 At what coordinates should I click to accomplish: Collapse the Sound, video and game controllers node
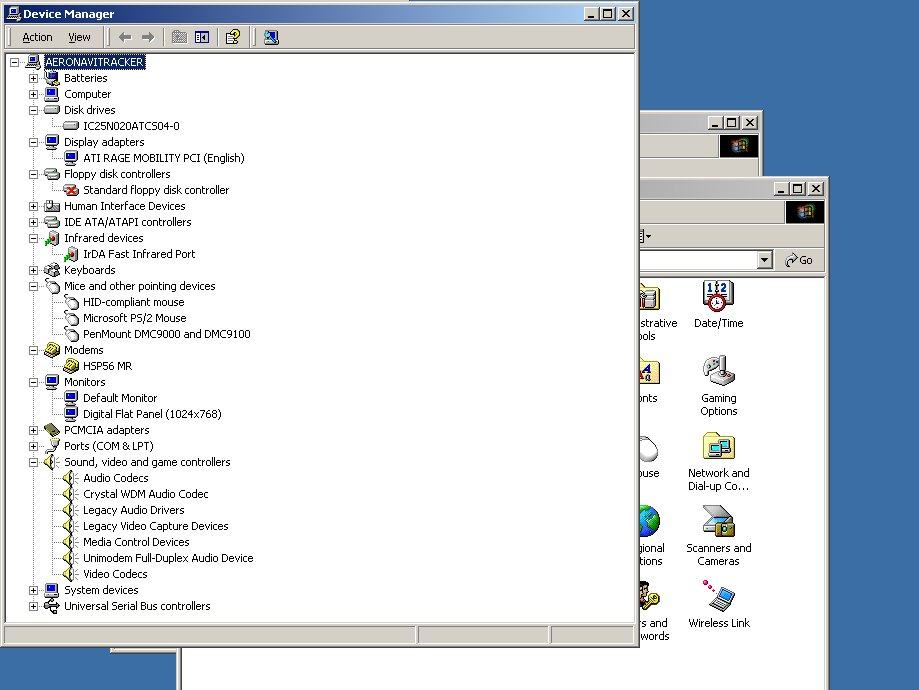coord(33,462)
